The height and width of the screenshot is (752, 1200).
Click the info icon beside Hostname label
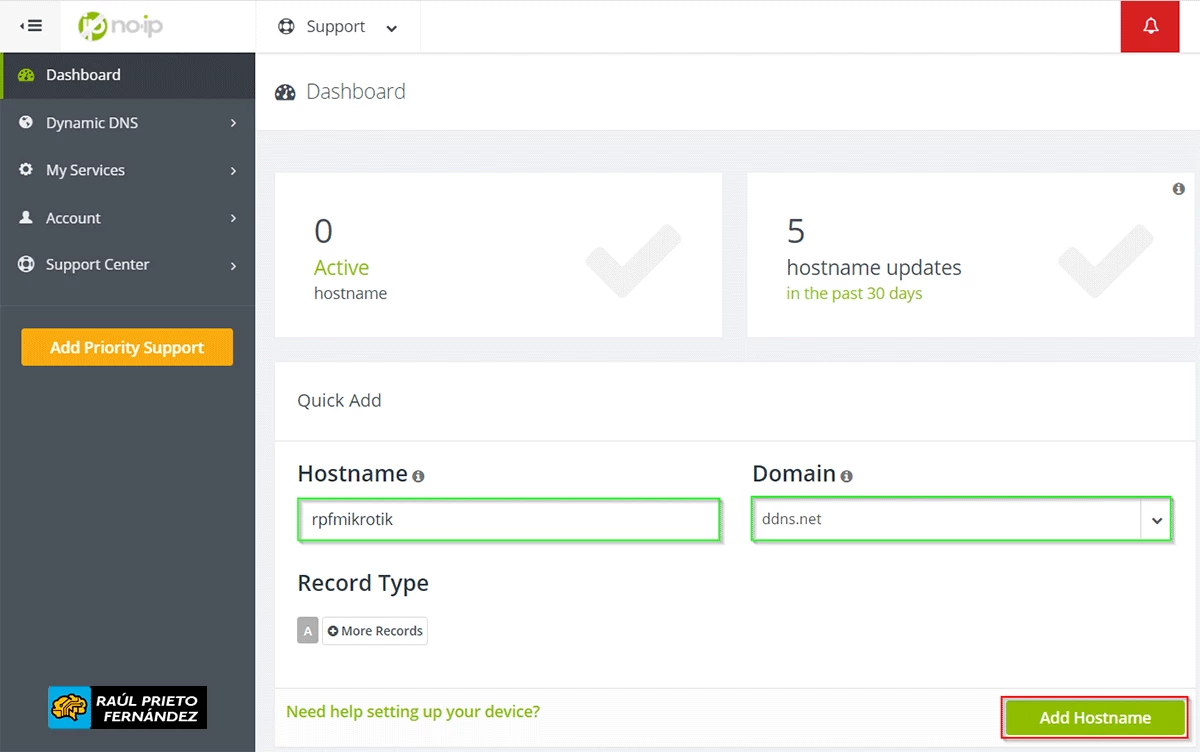pyautogui.click(x=418, y=477)
